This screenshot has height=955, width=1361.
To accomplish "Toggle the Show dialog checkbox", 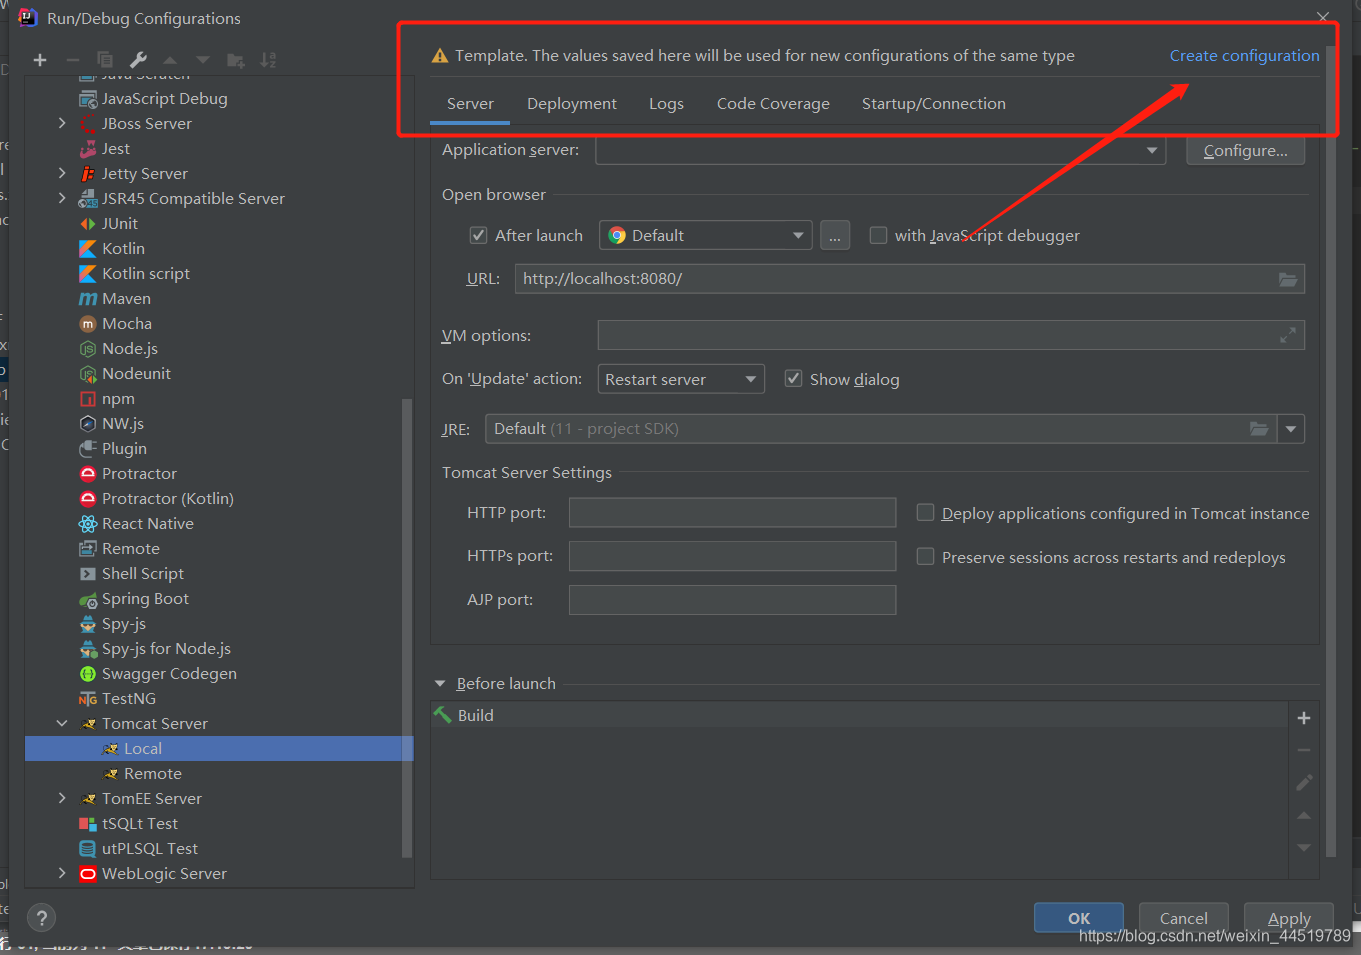I will [x=793, y=378].
